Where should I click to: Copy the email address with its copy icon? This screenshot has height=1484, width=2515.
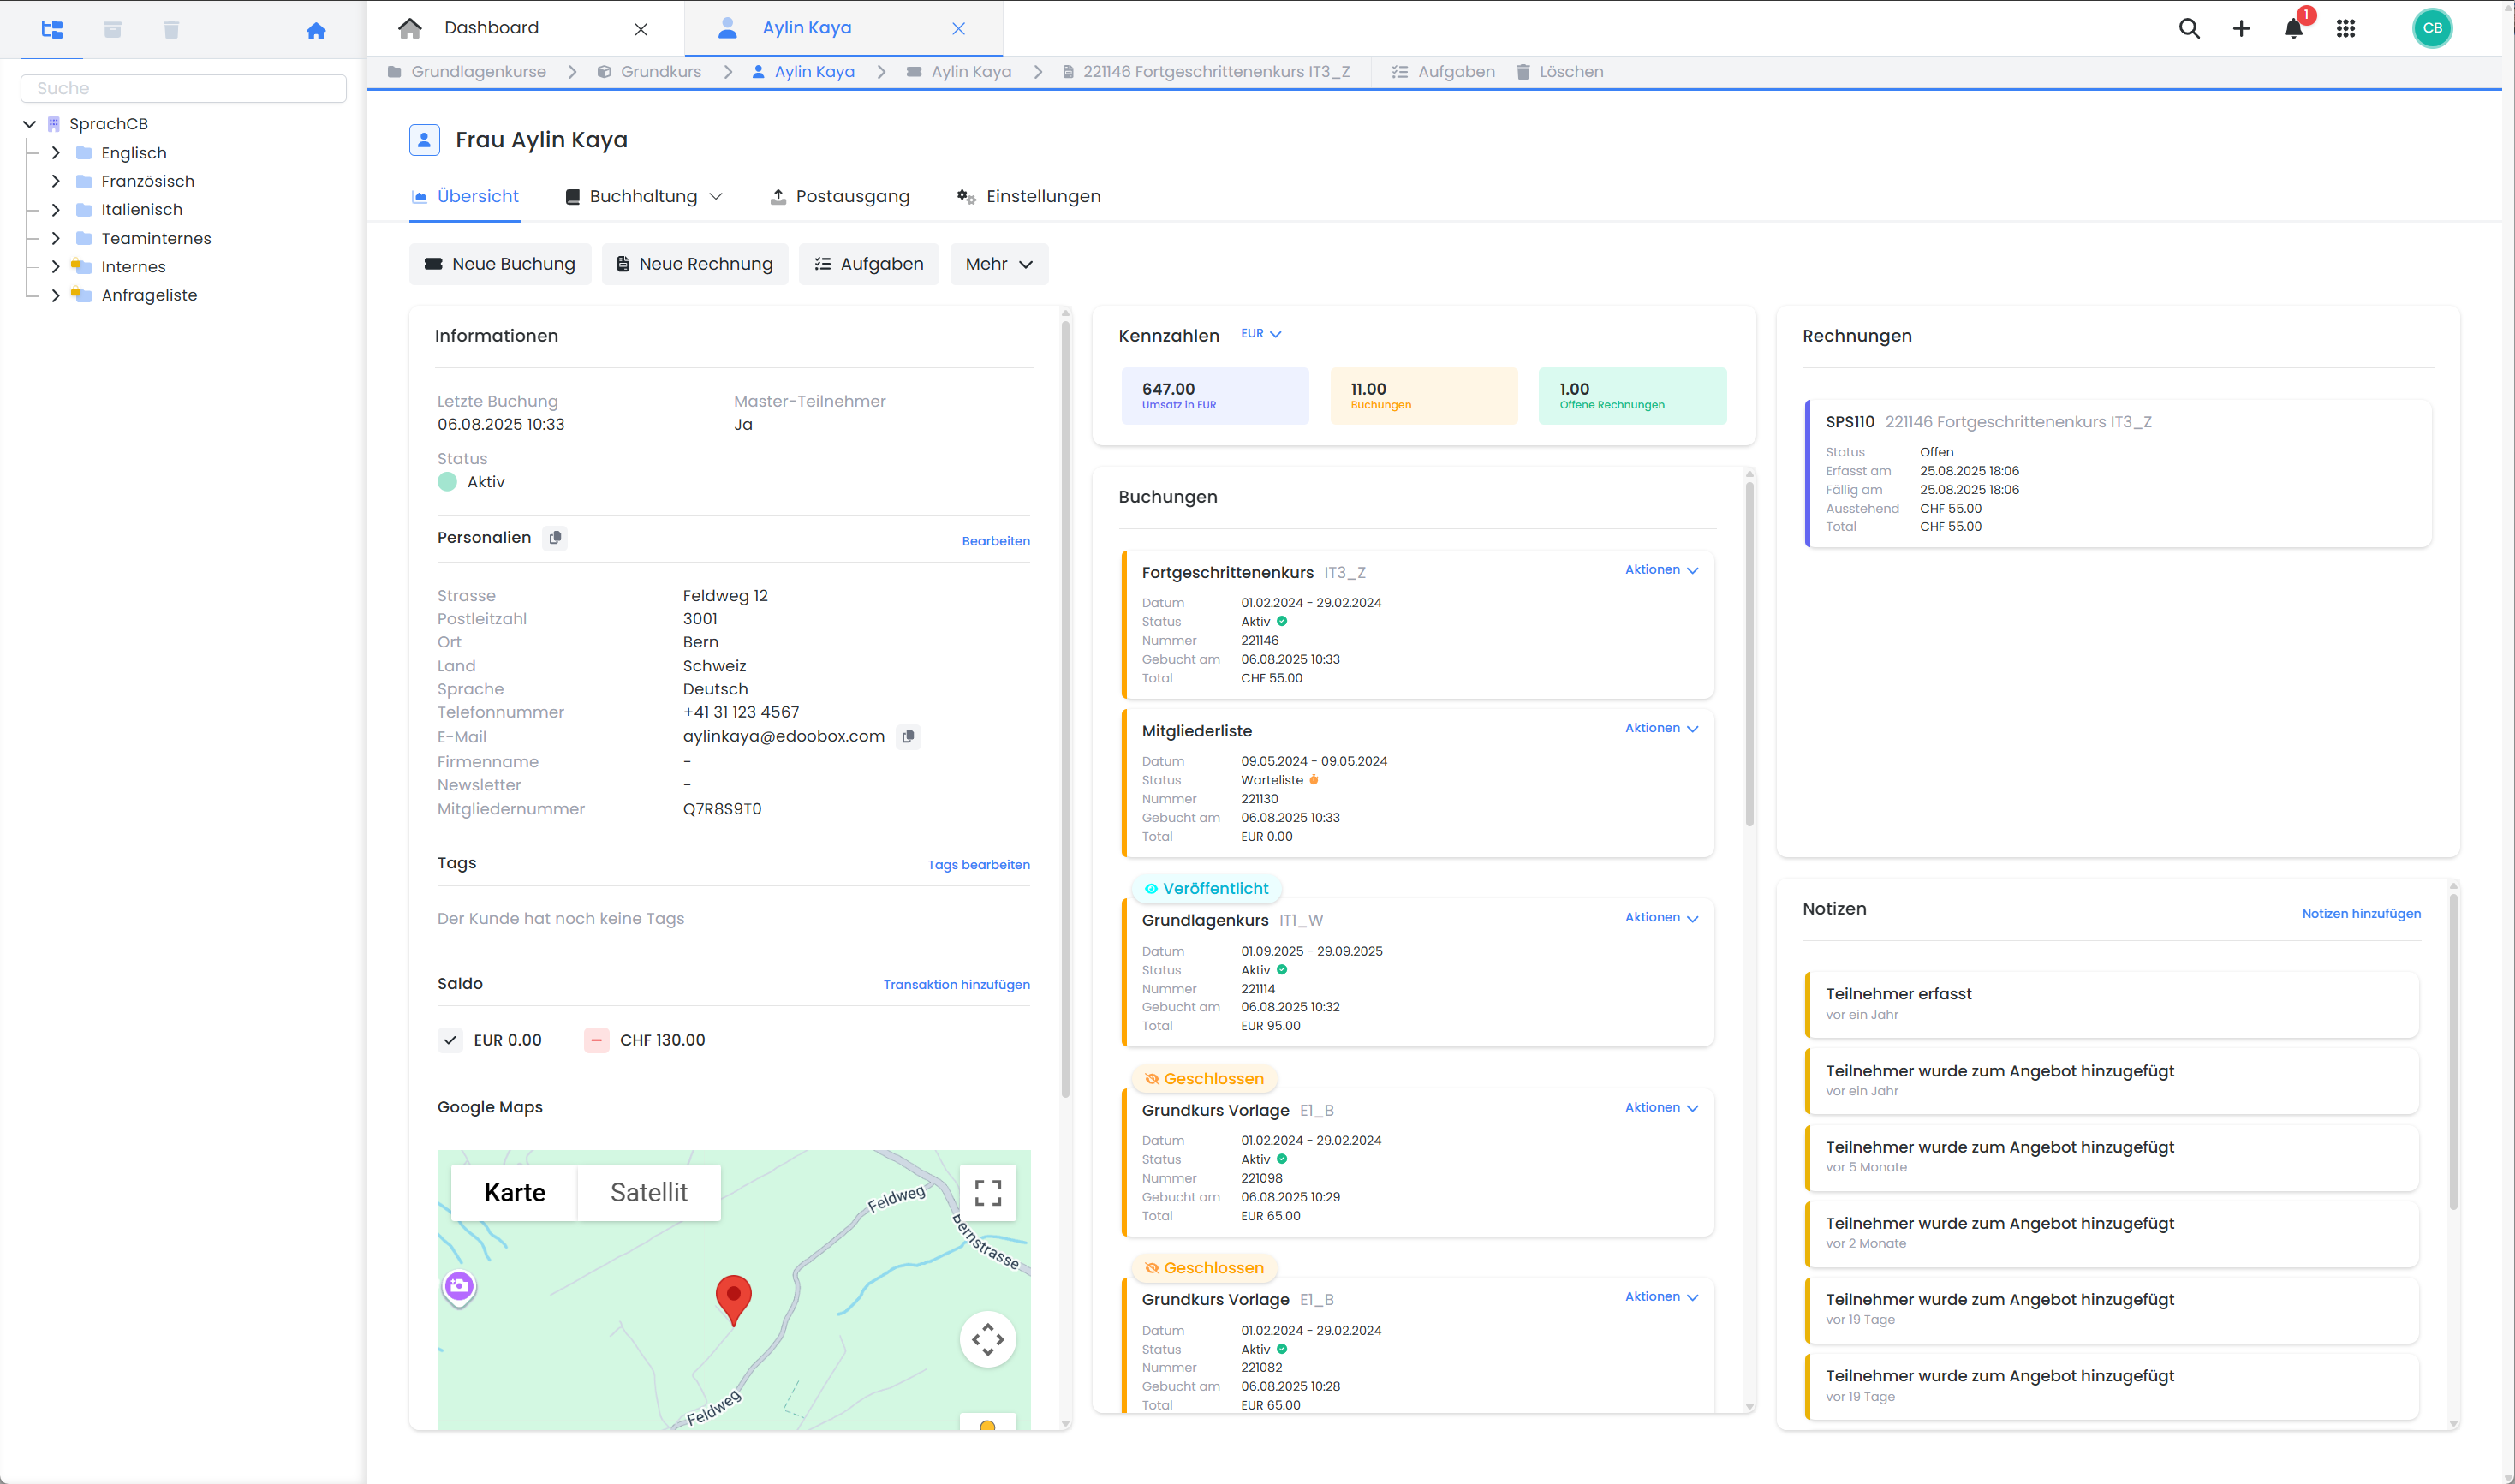coord(908,736)
